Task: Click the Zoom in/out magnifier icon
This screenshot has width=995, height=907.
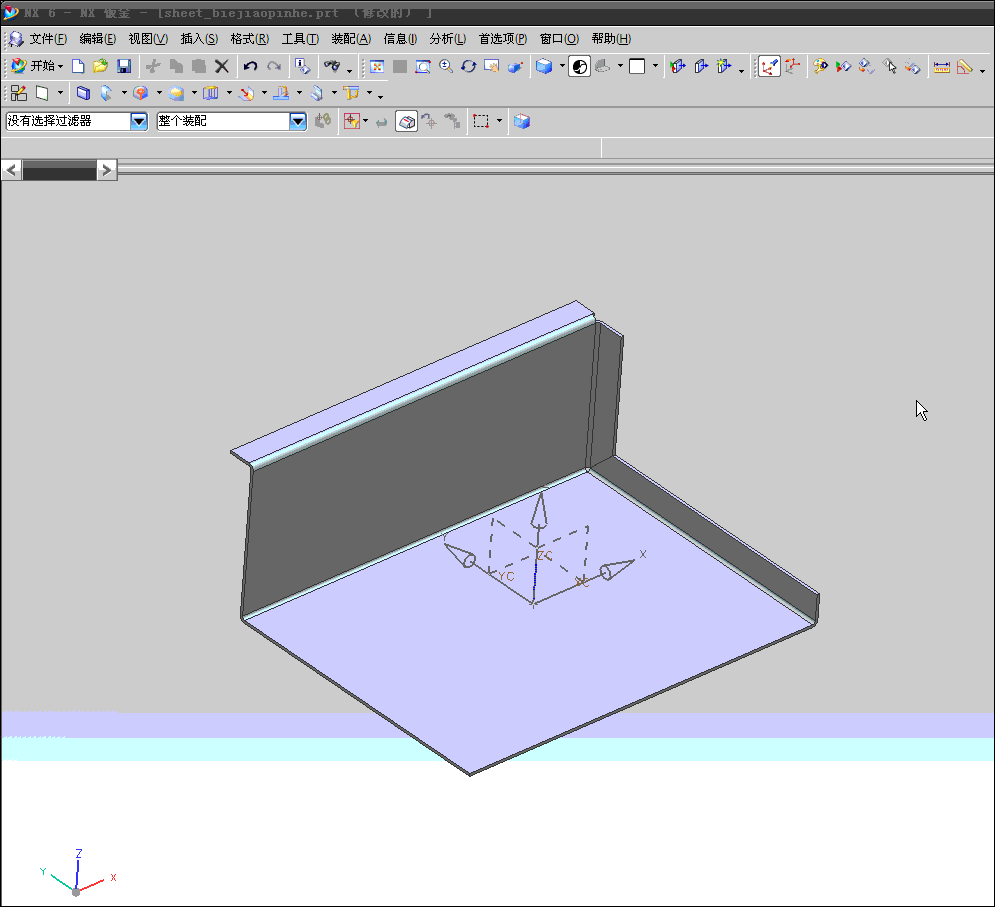Action: click(x=446, y=66)
